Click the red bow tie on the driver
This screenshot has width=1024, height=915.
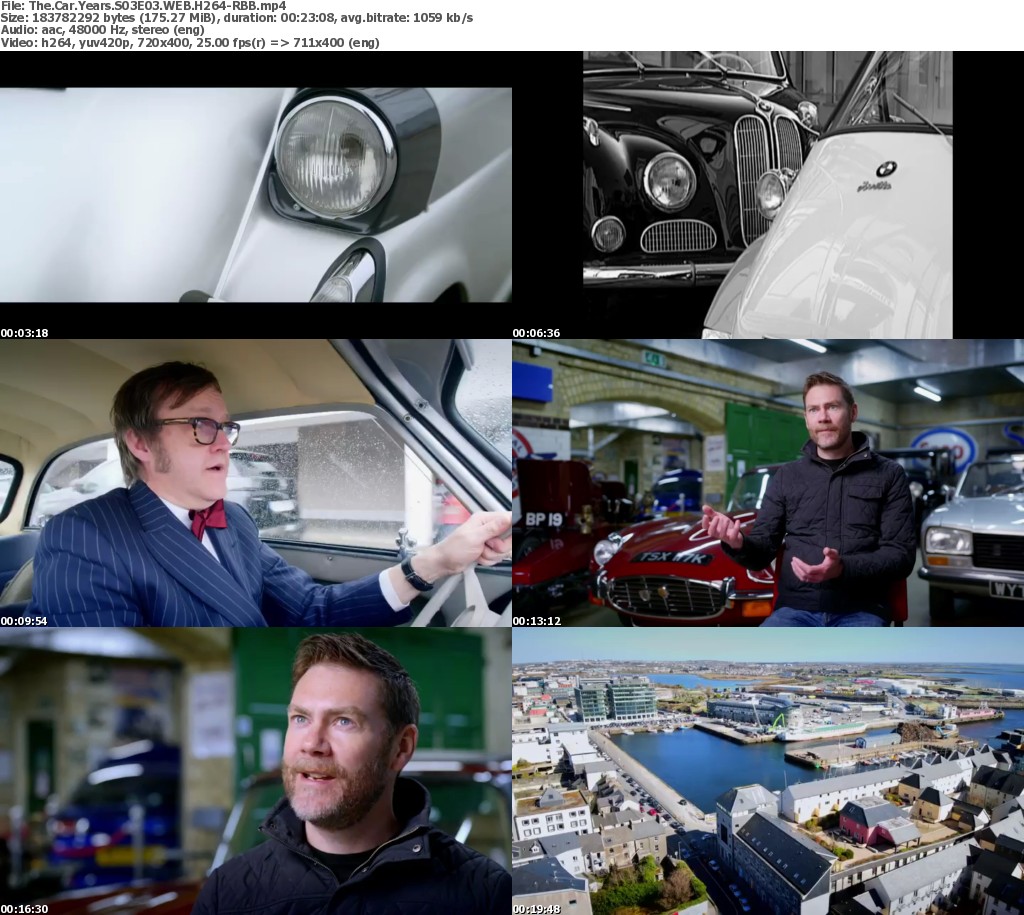point(207,518)
